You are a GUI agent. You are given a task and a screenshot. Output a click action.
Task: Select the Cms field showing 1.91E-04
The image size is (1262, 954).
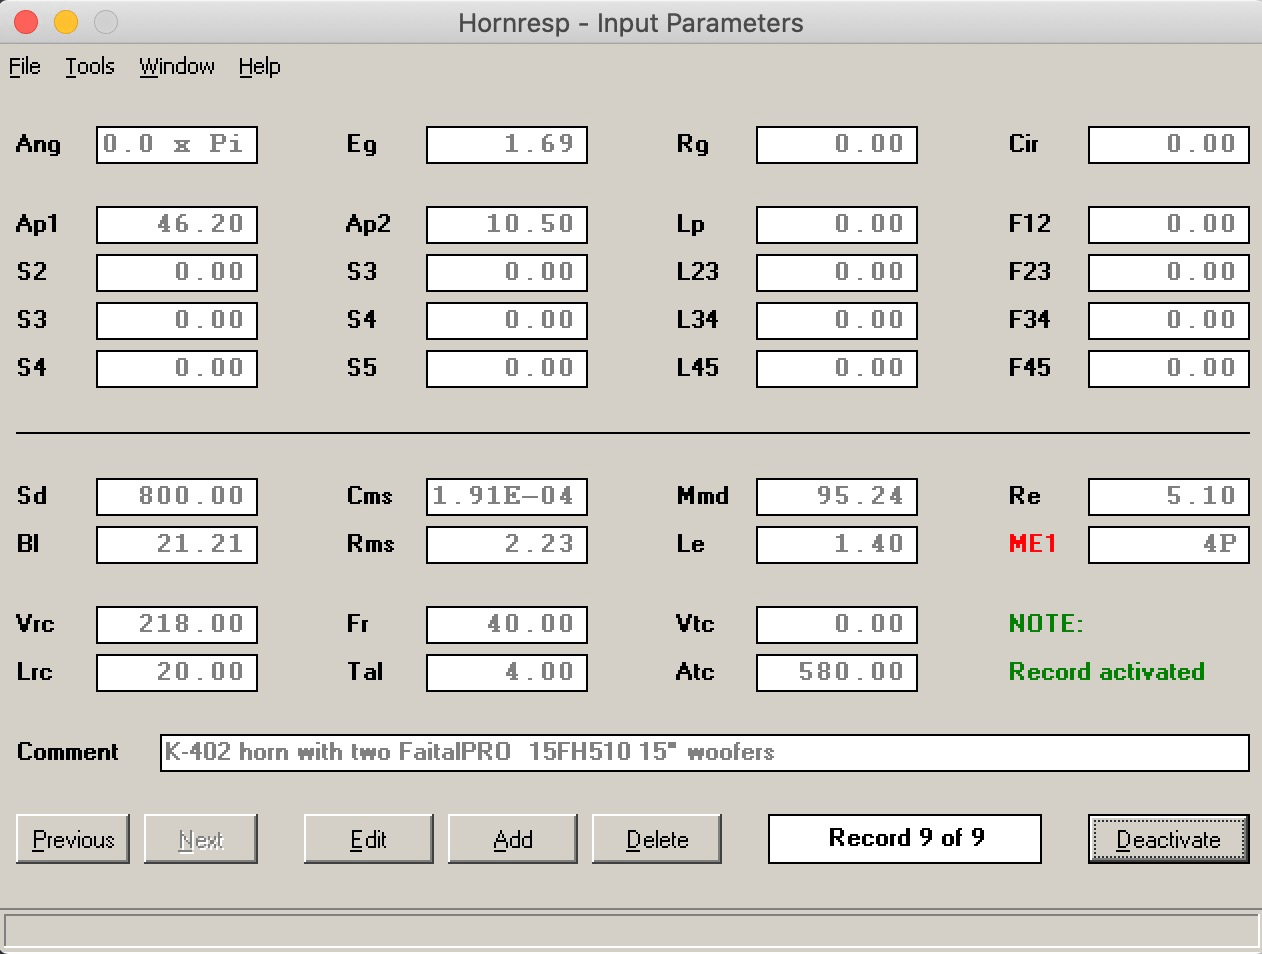tap(507, 496)
